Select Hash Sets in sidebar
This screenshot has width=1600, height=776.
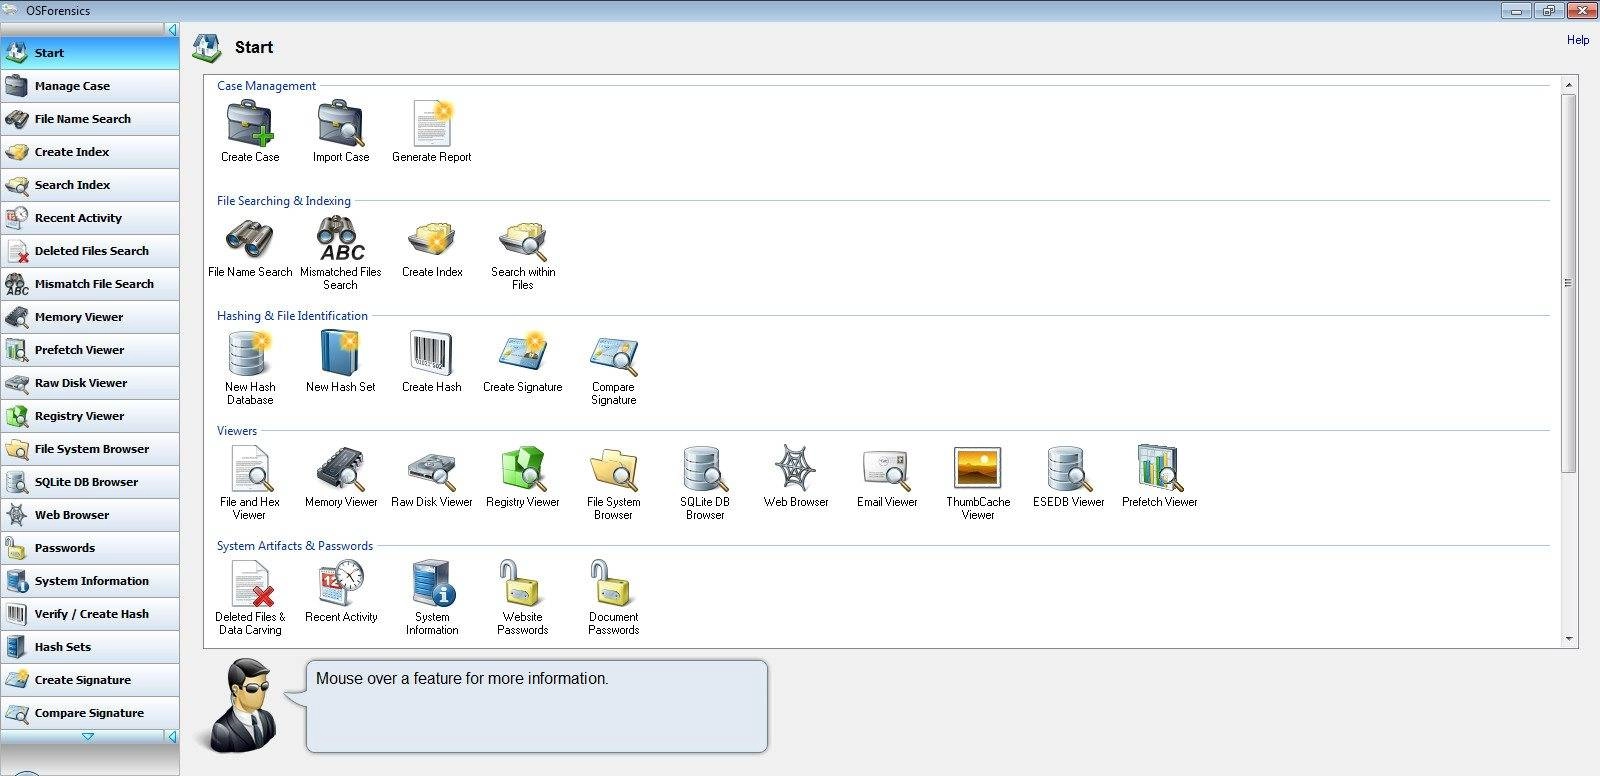pyautogui.click(x=90, y=647)
